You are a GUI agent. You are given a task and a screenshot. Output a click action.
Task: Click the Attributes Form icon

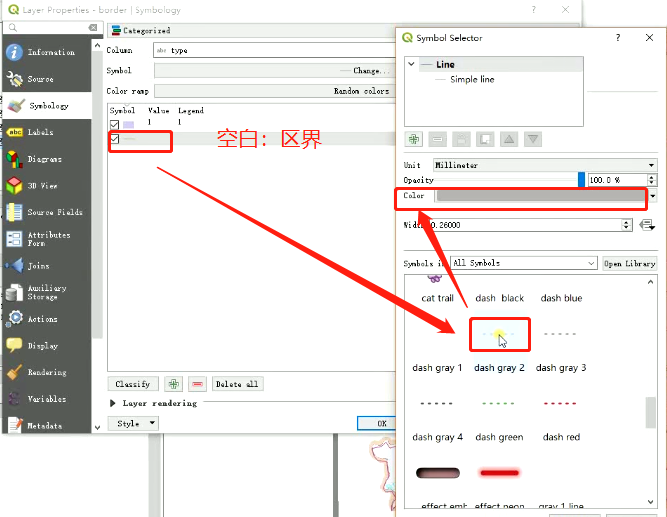[x=14, y=239]
